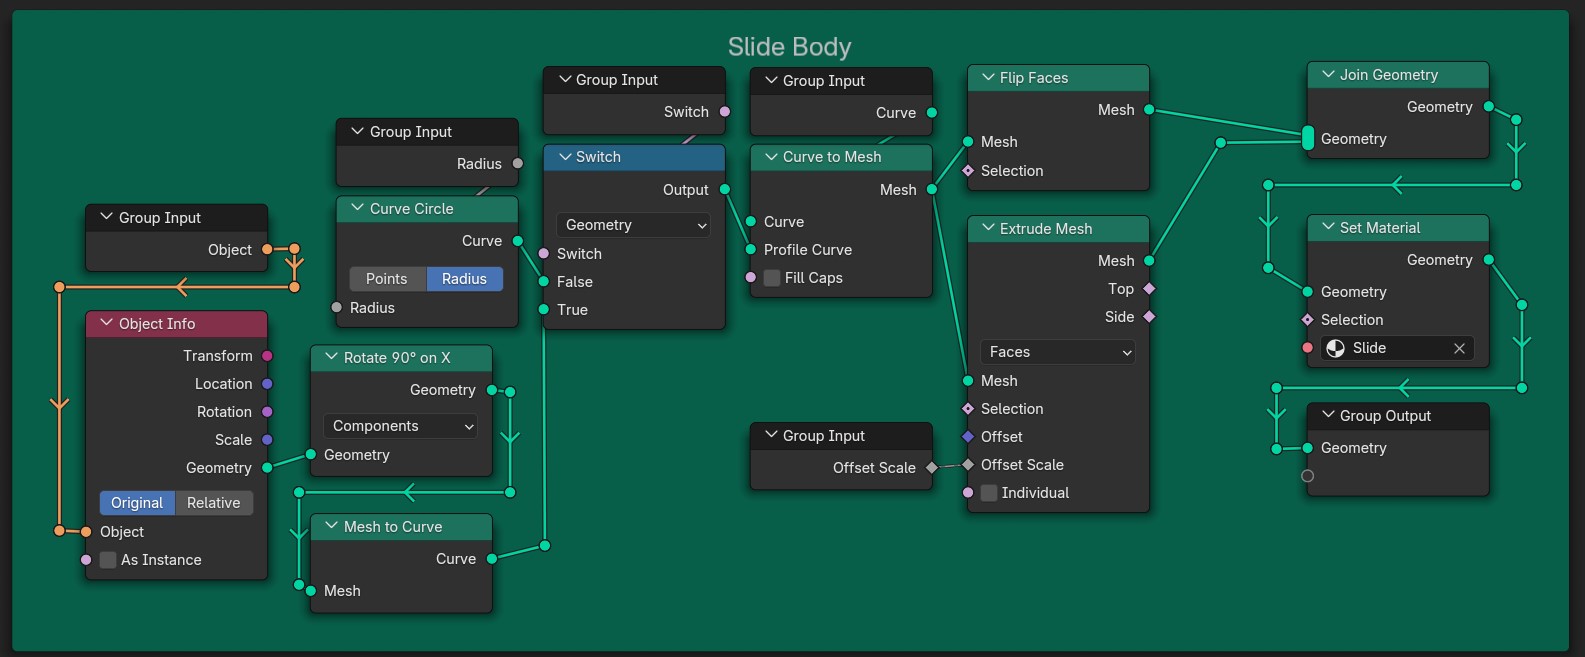Open the Components dropdown in Rotate node
1585x657 pixels.
400,426
